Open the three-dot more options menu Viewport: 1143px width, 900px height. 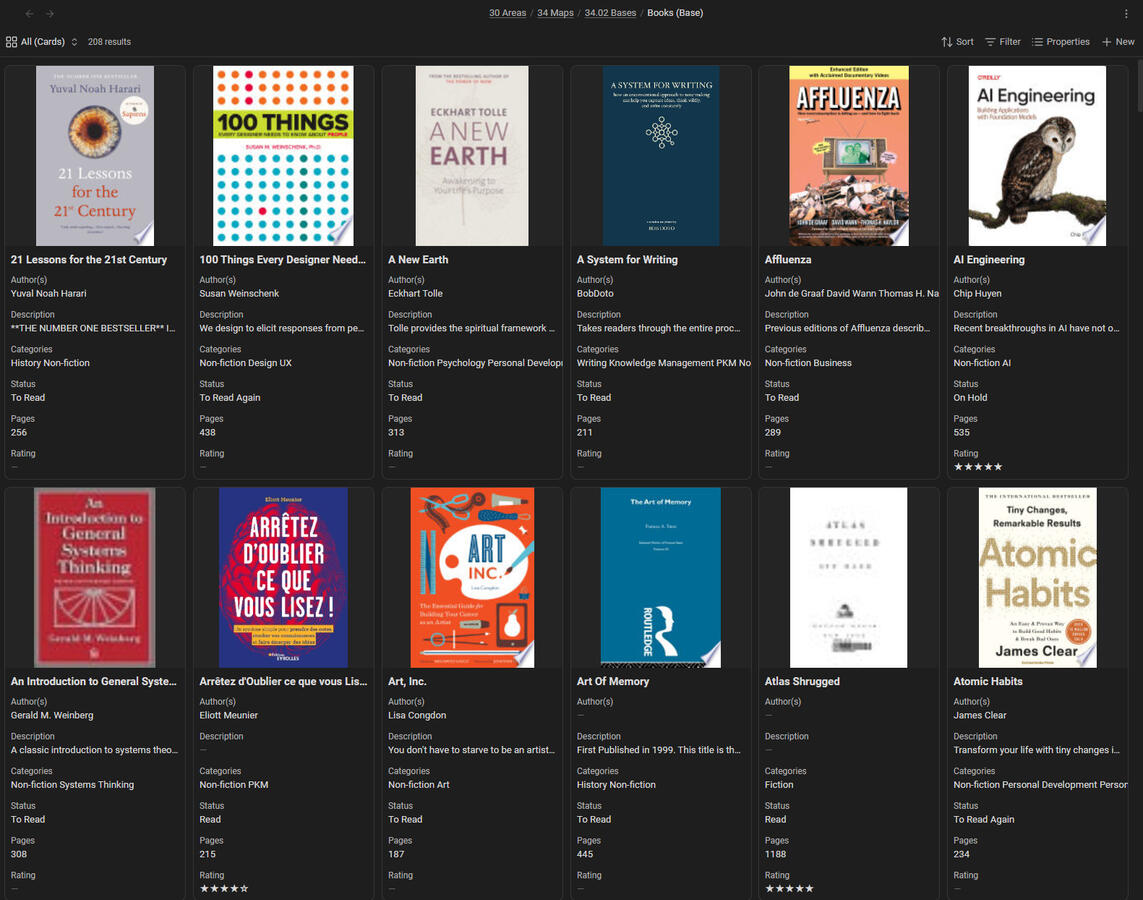tap(1127, 12)
